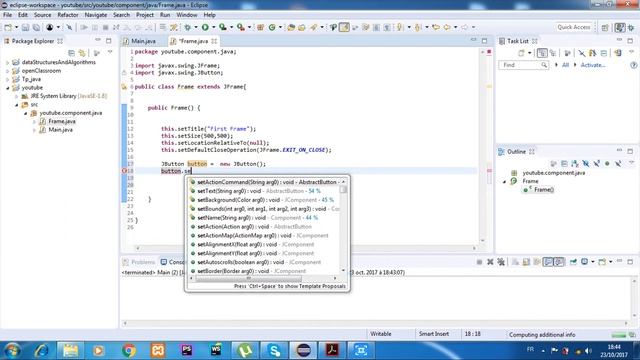Screen dimensions: 640x360
Task: Click the New Task icon in Task List
Action: coord(521,53)
